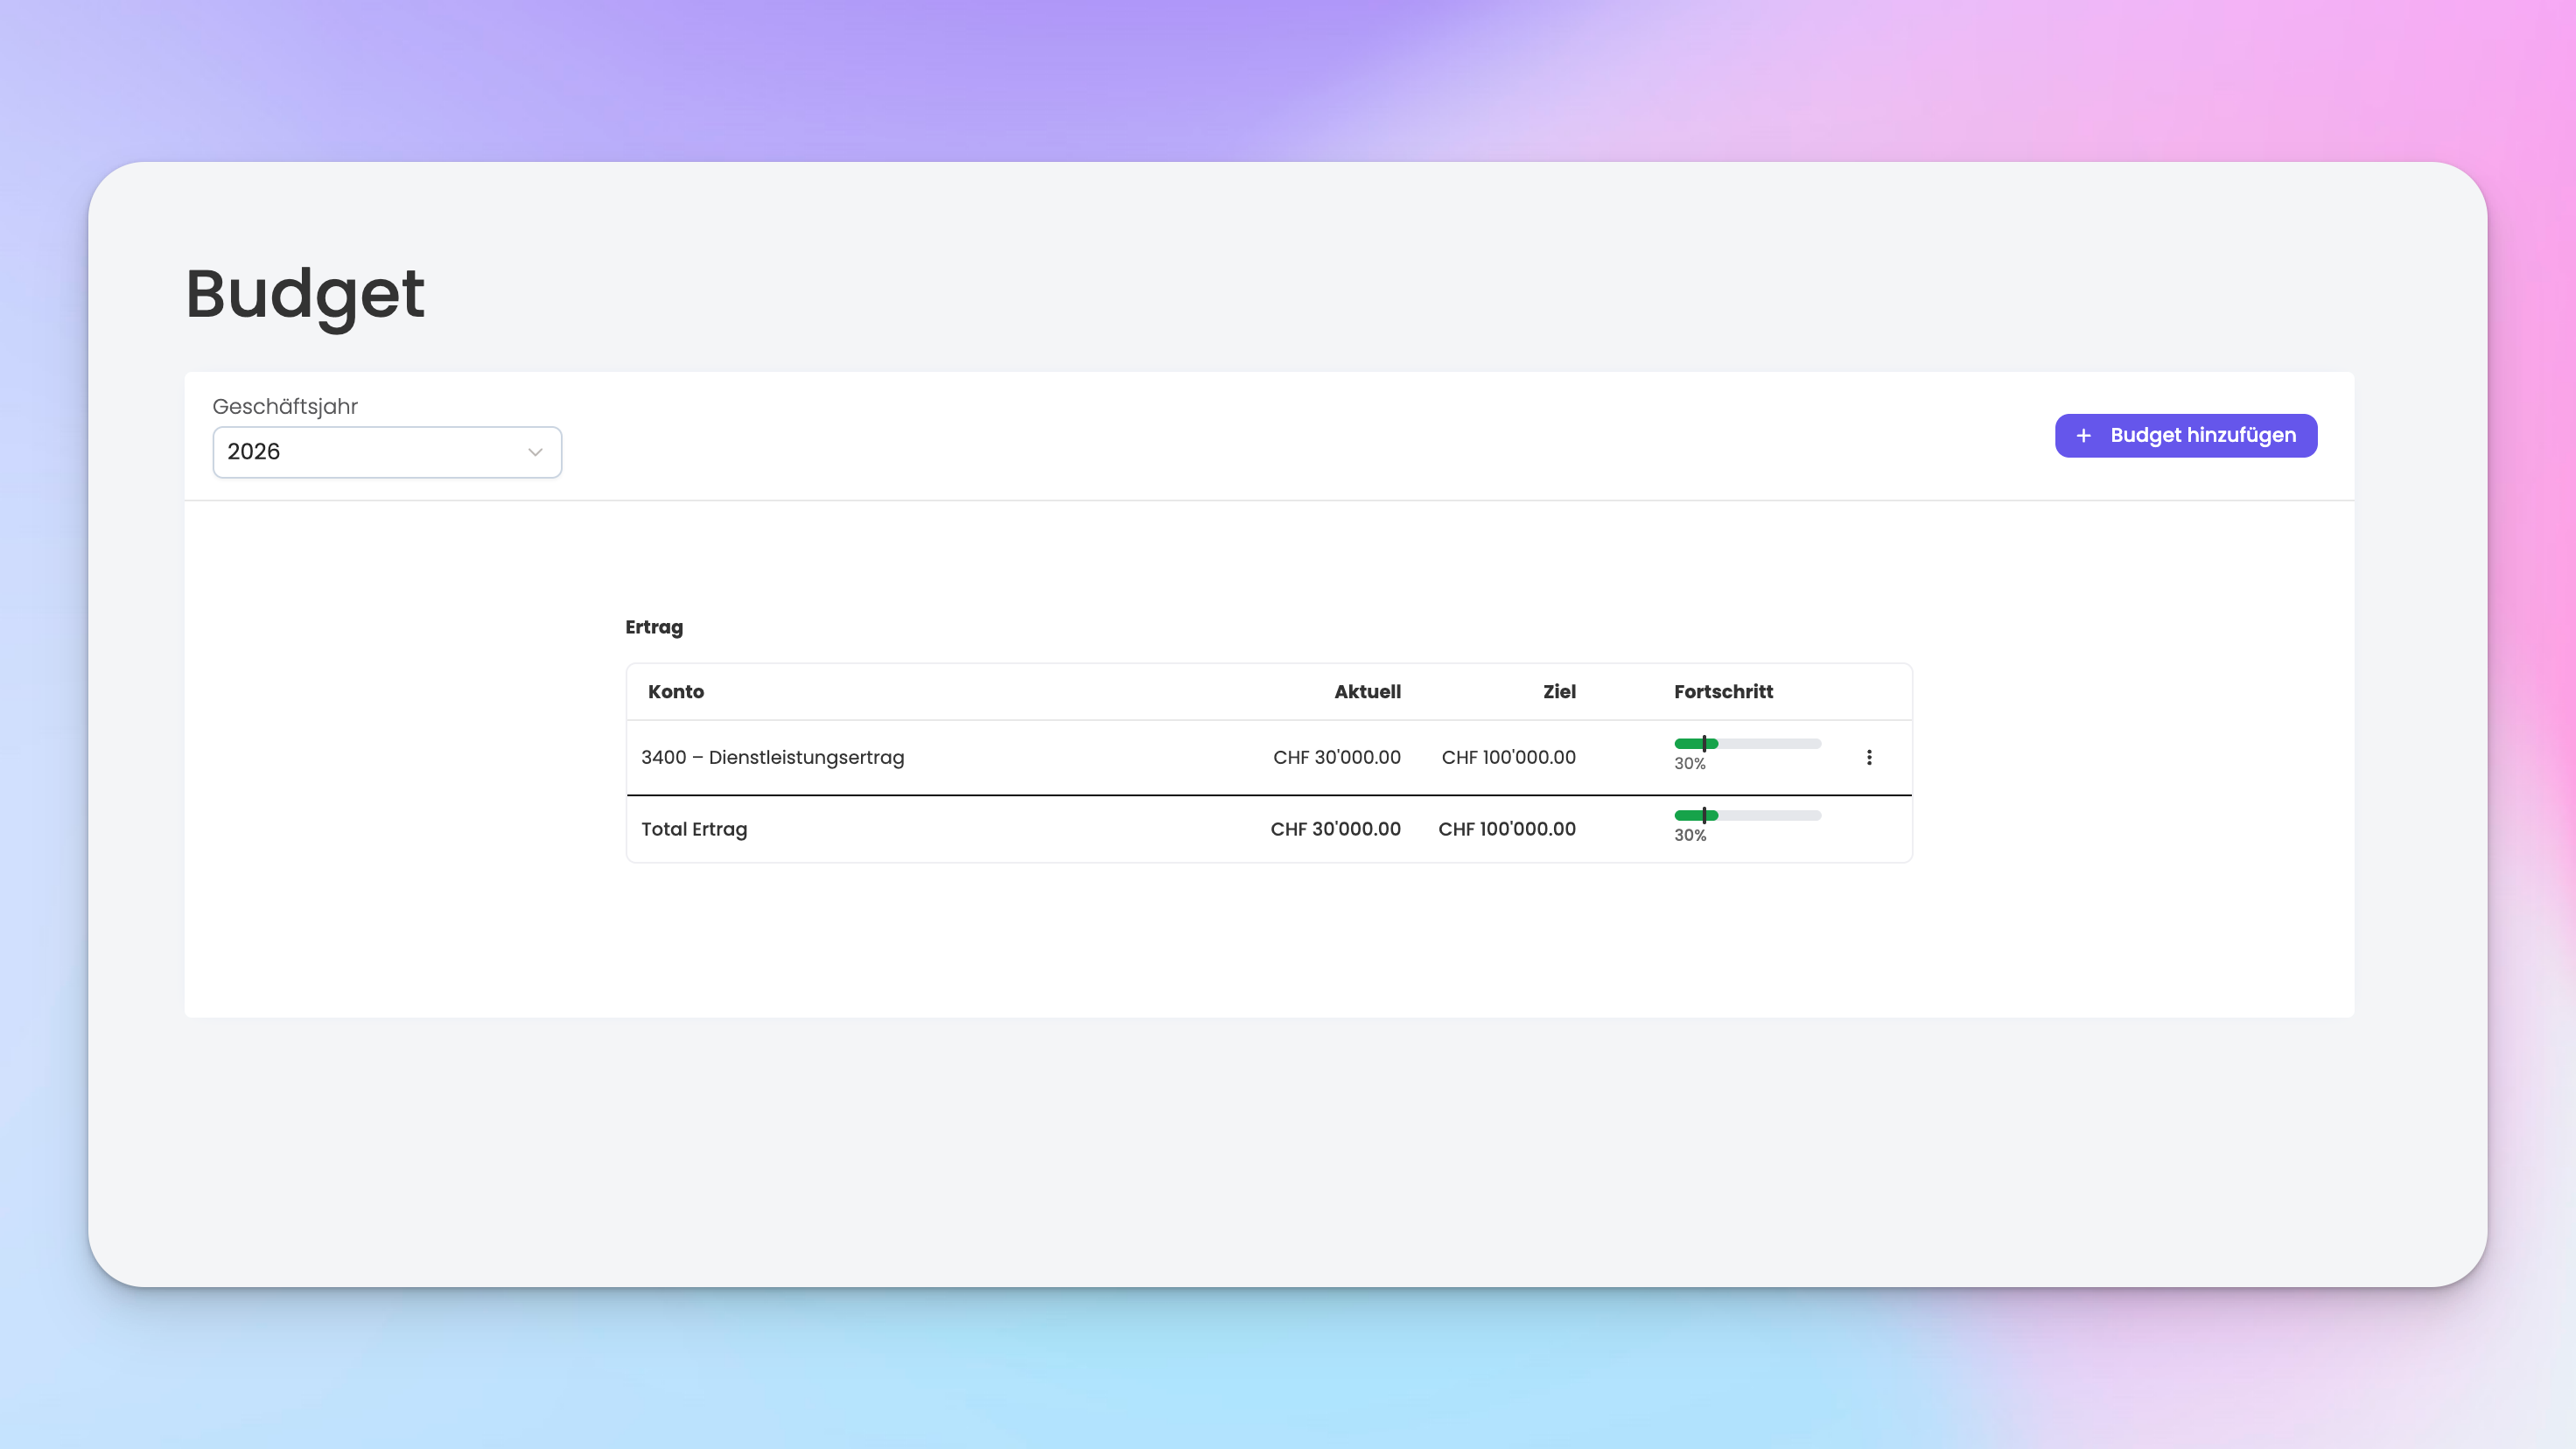Click the 30% label under Dienstleistungsertrag progress
Viewport: 2576px width, 1449px height.
tap(1689, 764)
